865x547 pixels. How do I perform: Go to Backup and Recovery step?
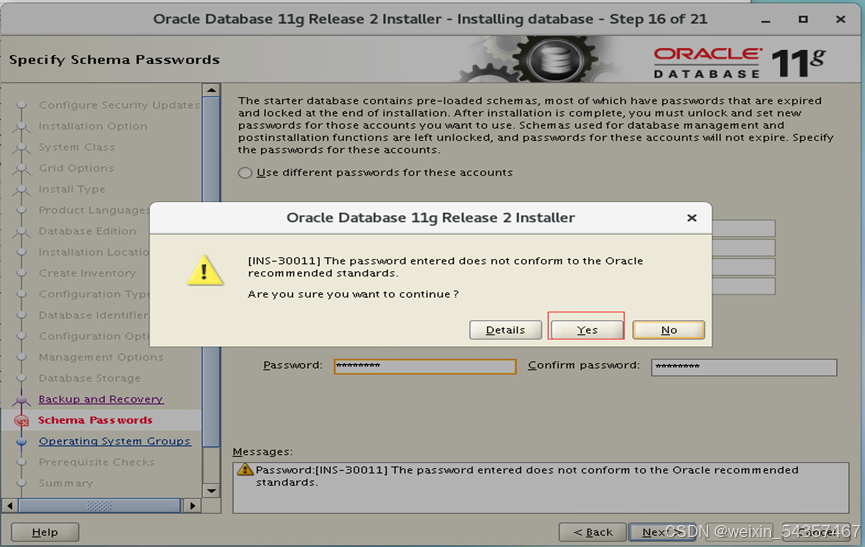pyautogui.click(x=100, y=399)
